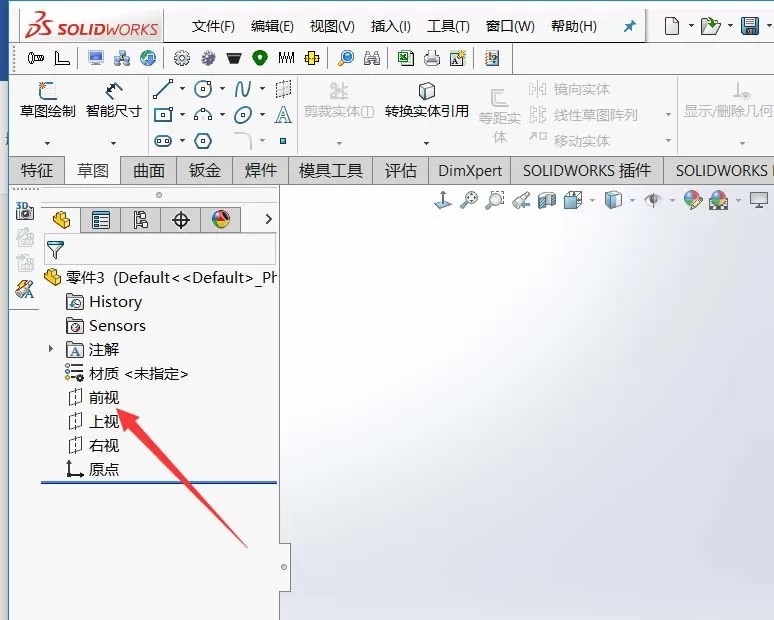Select the Straight Slot tool
The image size is (774, 620).
pos(163,141)
